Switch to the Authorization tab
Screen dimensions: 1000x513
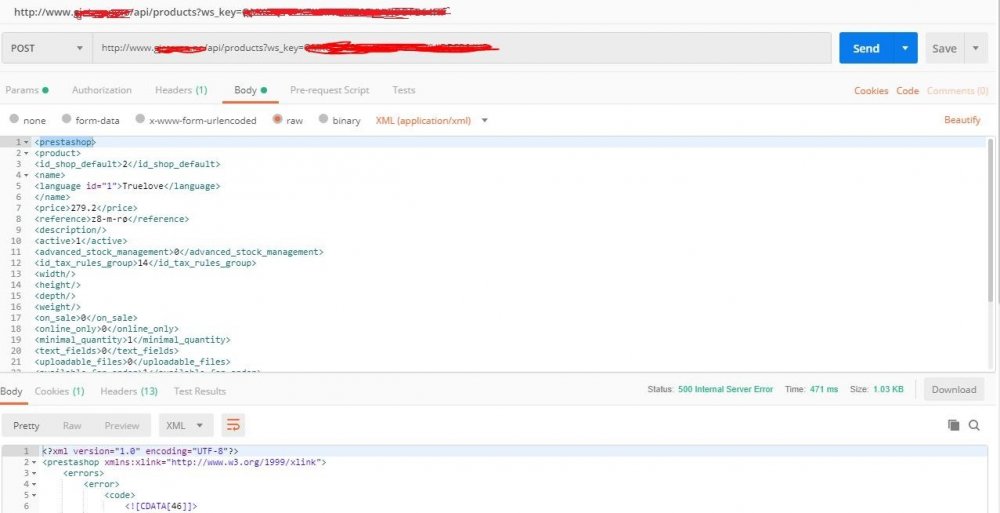102,90
